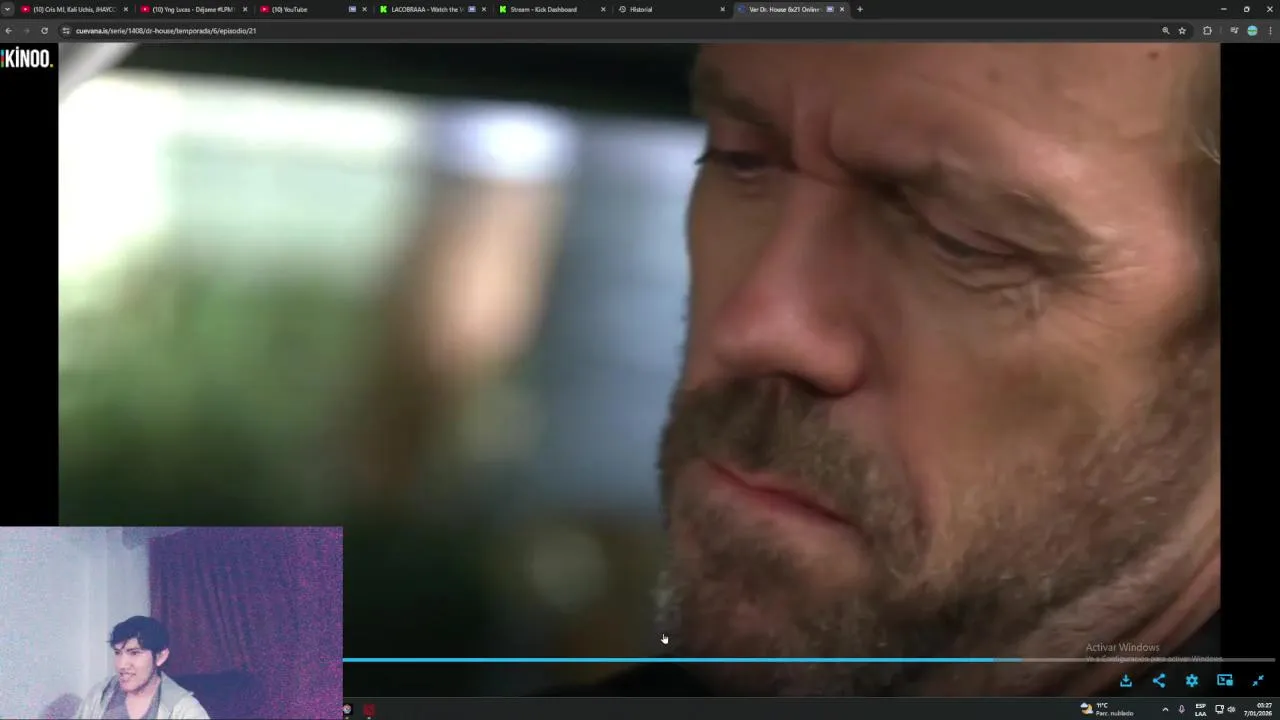Open the player settings gear
1280x720 pixels.
(1192, 681)
